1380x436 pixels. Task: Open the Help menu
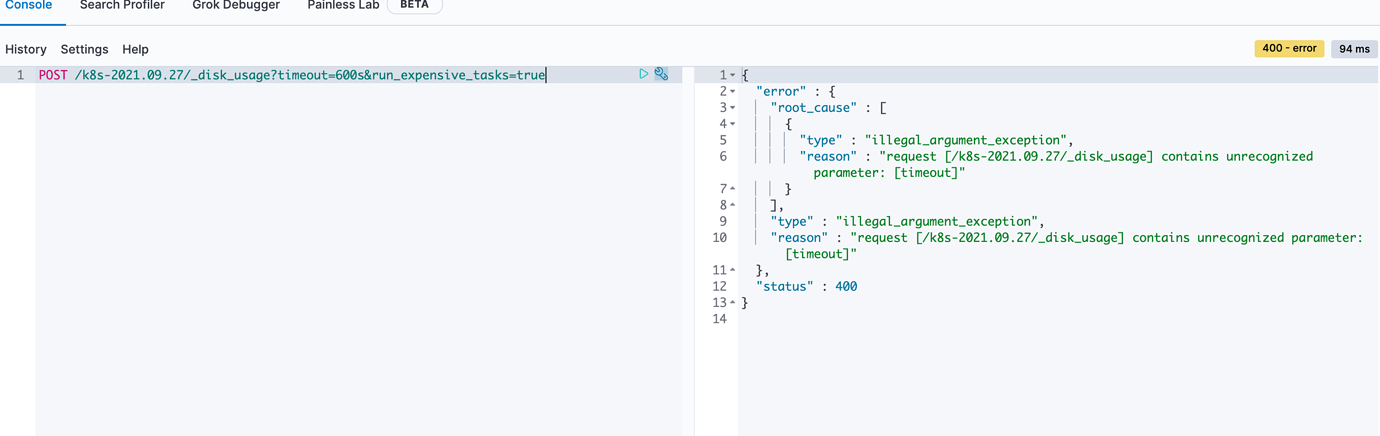coord(135,49)
